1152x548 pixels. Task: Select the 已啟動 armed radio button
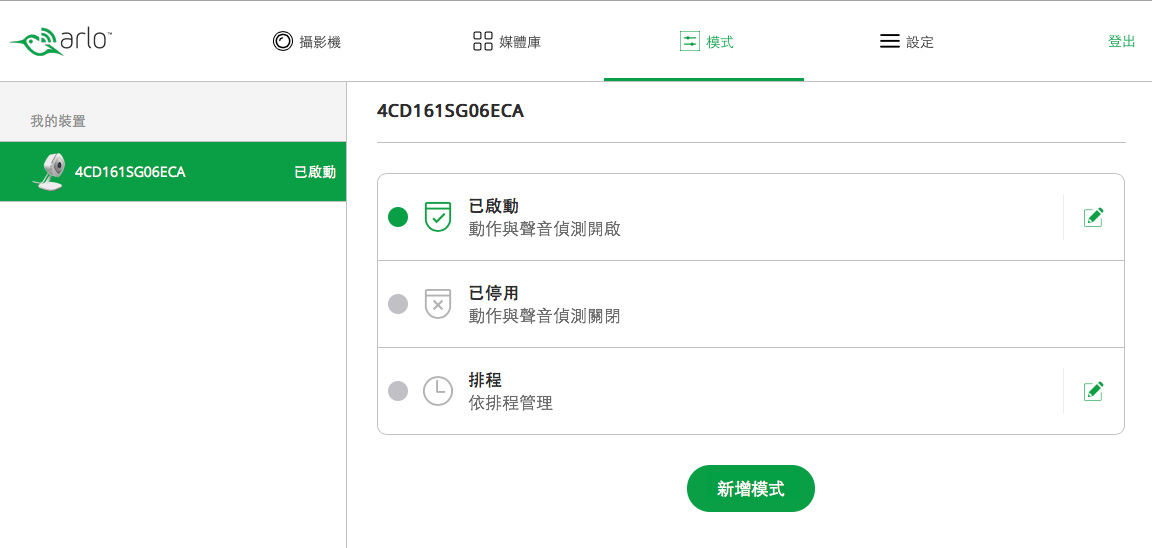coord(397,217)
